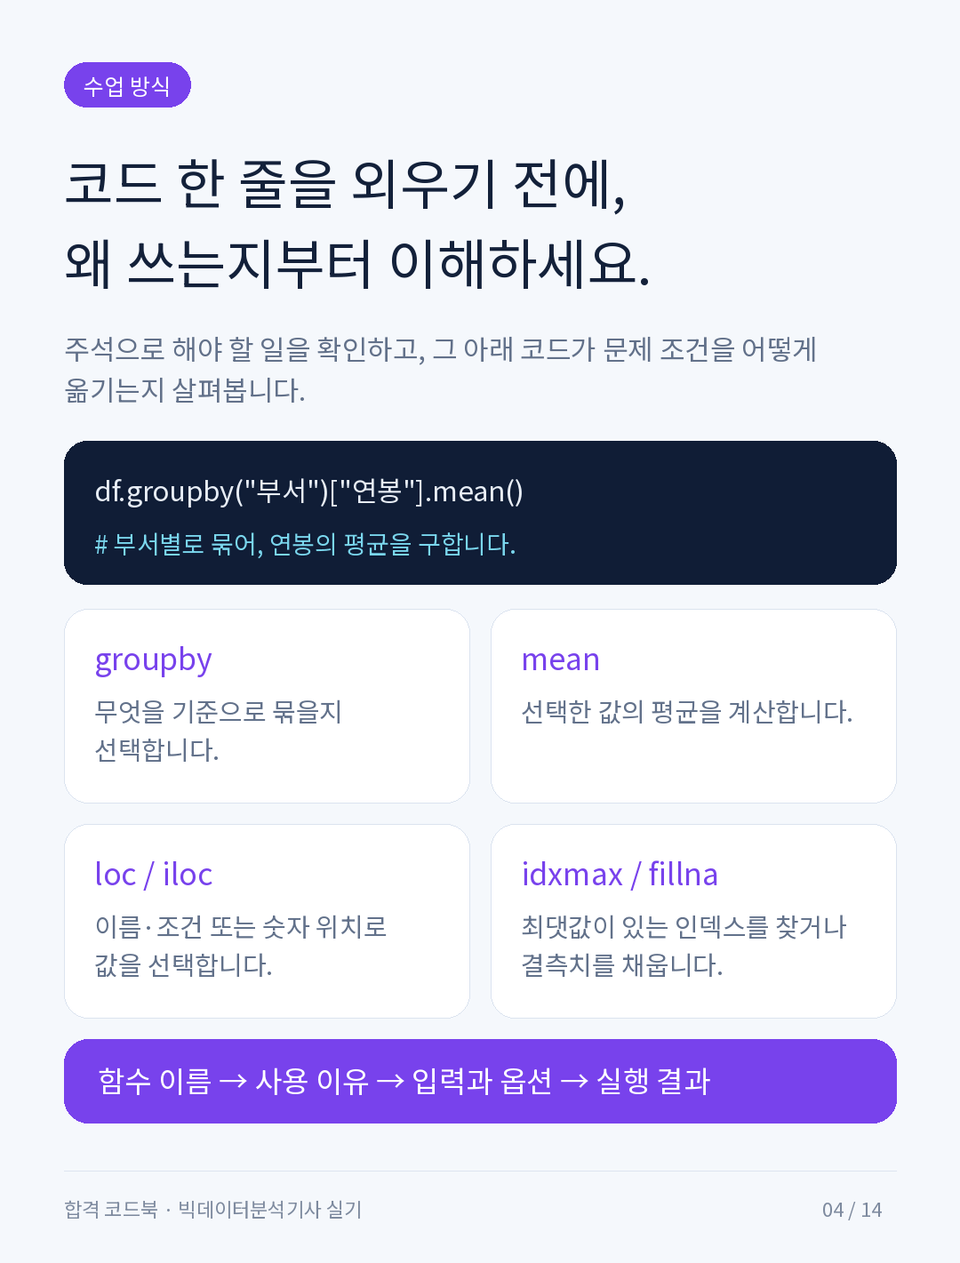
Task: Click the gray subtitle paragraph about 주석
Action: click(x=440, y=369)
